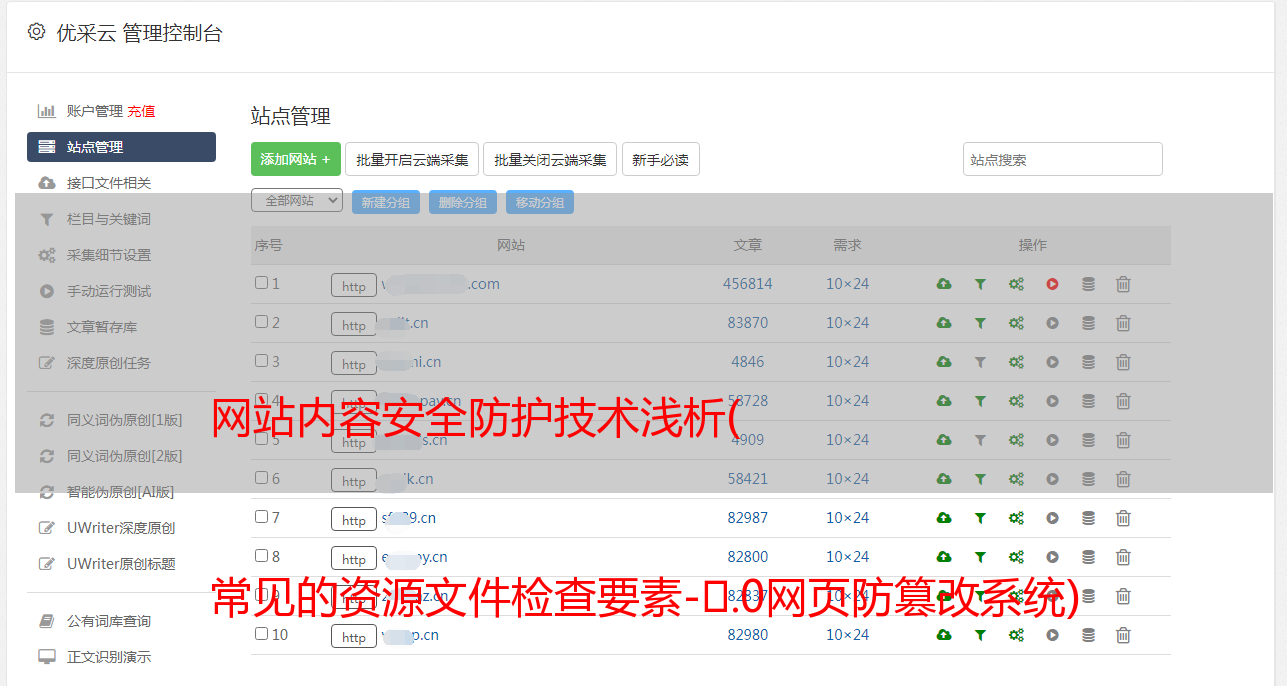Screen dimensions: 1287x686
Task: Click the red 充值 link
Action: click(x=141, y=111)
